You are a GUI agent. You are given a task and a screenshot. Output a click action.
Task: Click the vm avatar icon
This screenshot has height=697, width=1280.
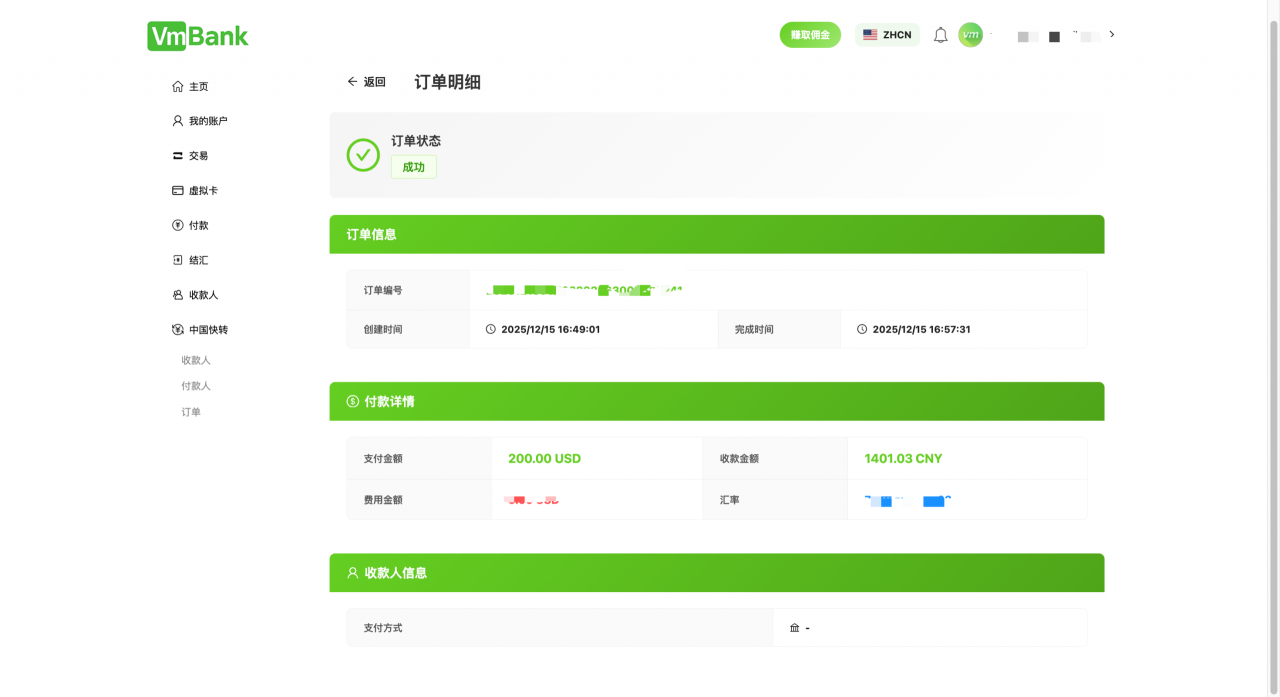point(970,34)
